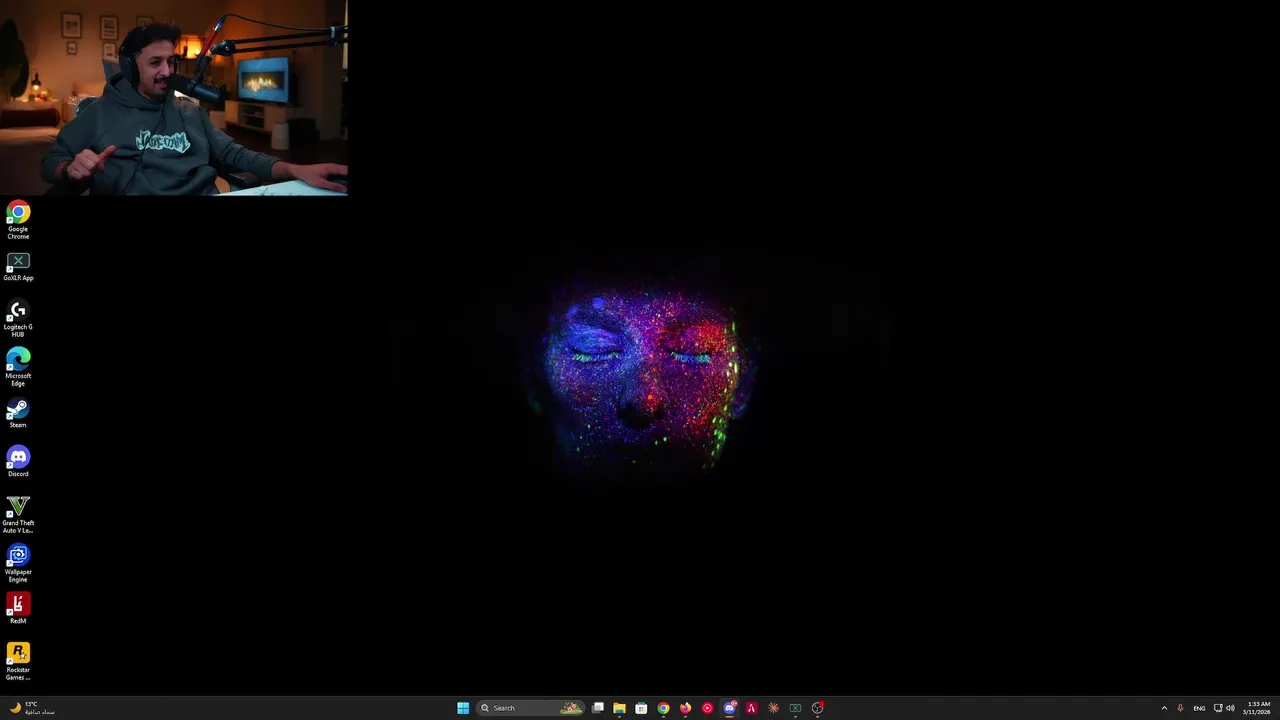
Task: Open Microsoft Store from the taskbar
Action: 641,708
